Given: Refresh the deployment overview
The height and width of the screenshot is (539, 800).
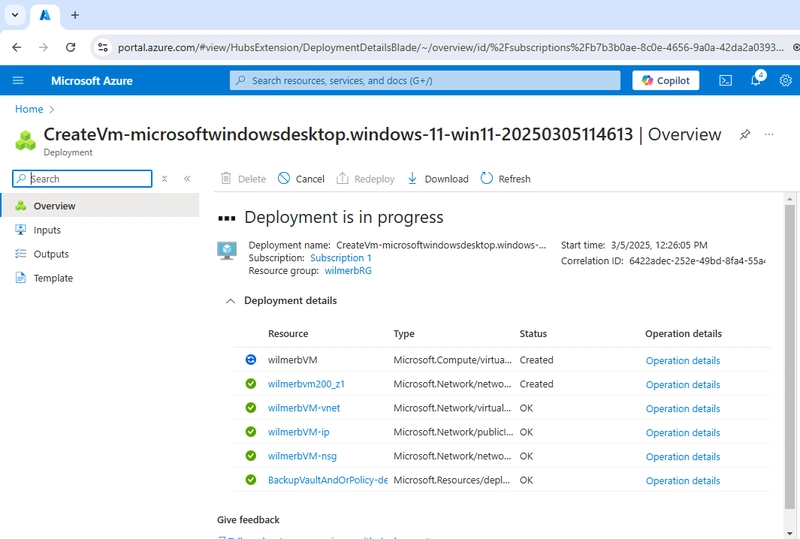Looking at the screenshot, I should pyautogui.click(x=506, y=179).
